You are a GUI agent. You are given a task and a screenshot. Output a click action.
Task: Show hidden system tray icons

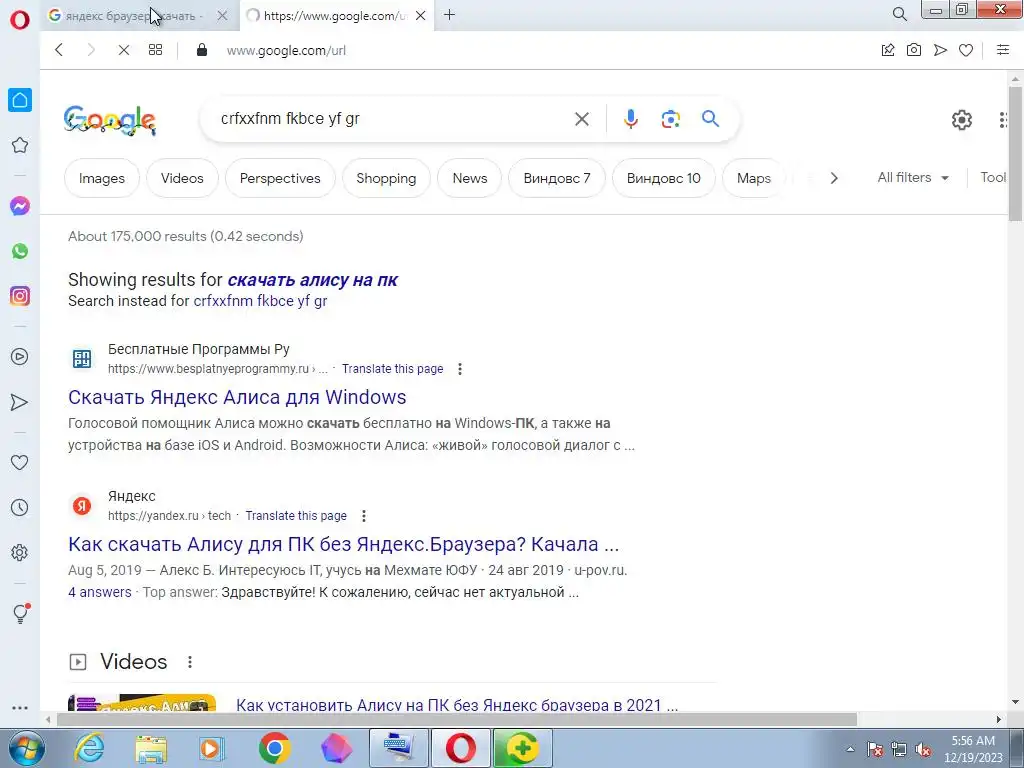point(850,749)
